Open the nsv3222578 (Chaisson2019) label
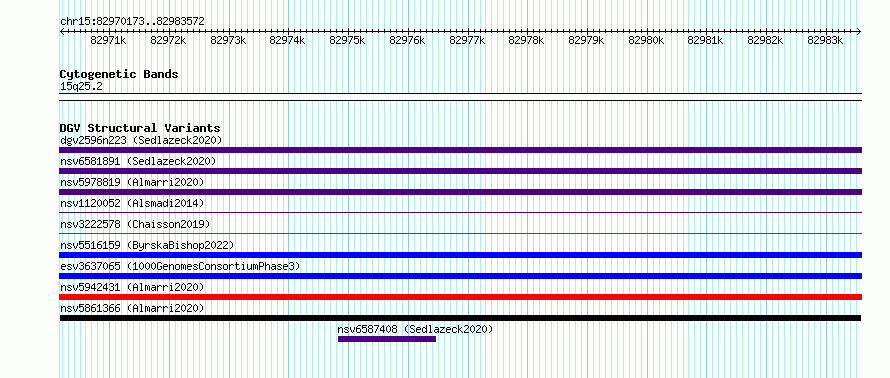Viewport: 890px width, 378px height. point(135,224)
